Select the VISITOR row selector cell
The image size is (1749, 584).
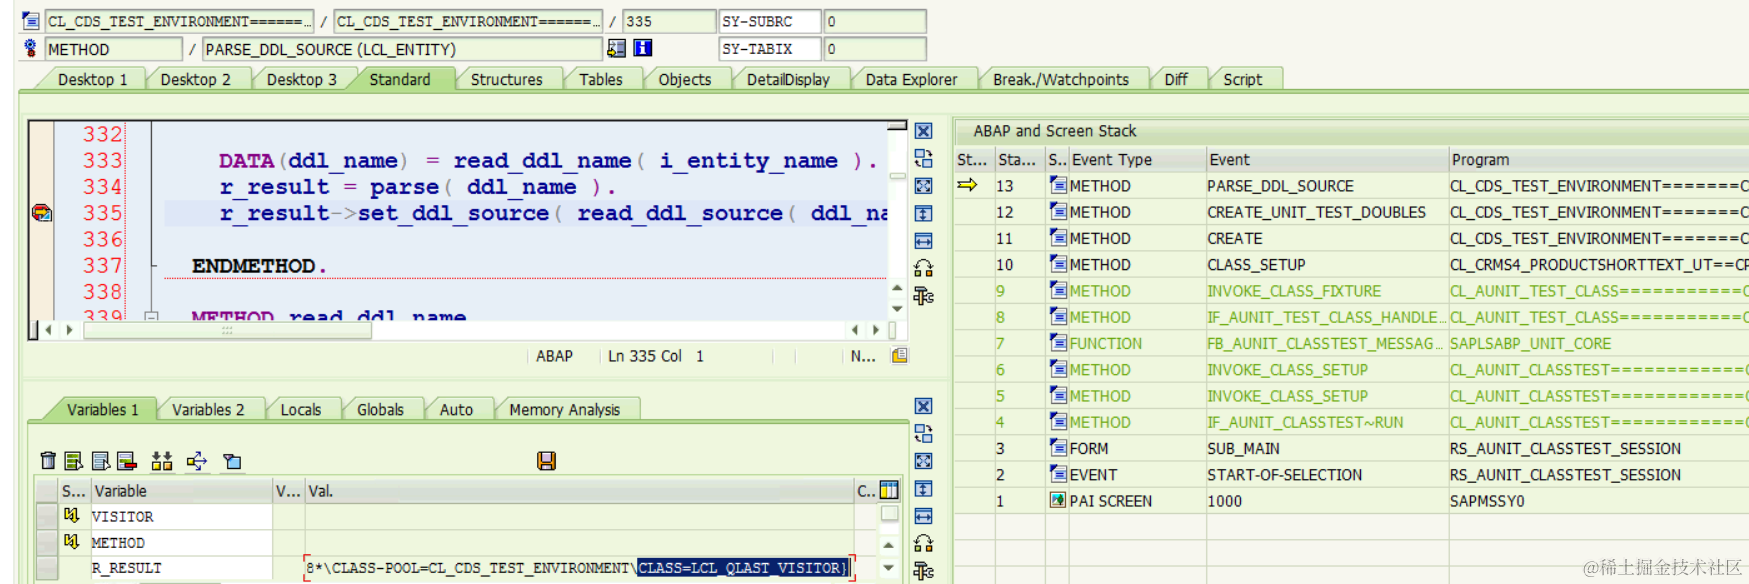click(x=46, y=516)
